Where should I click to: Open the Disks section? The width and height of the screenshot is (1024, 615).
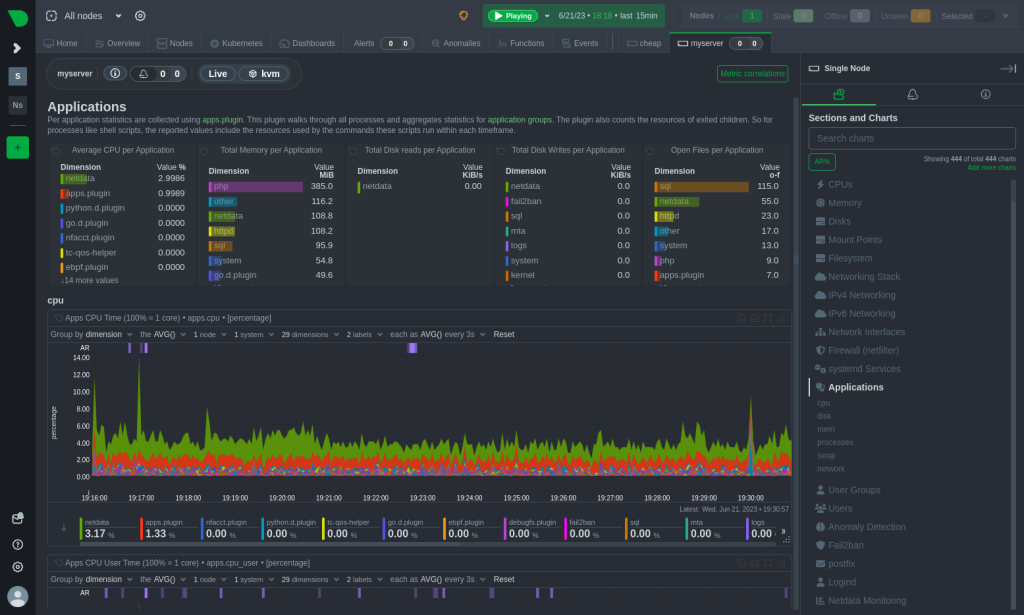tap(839, 221)
